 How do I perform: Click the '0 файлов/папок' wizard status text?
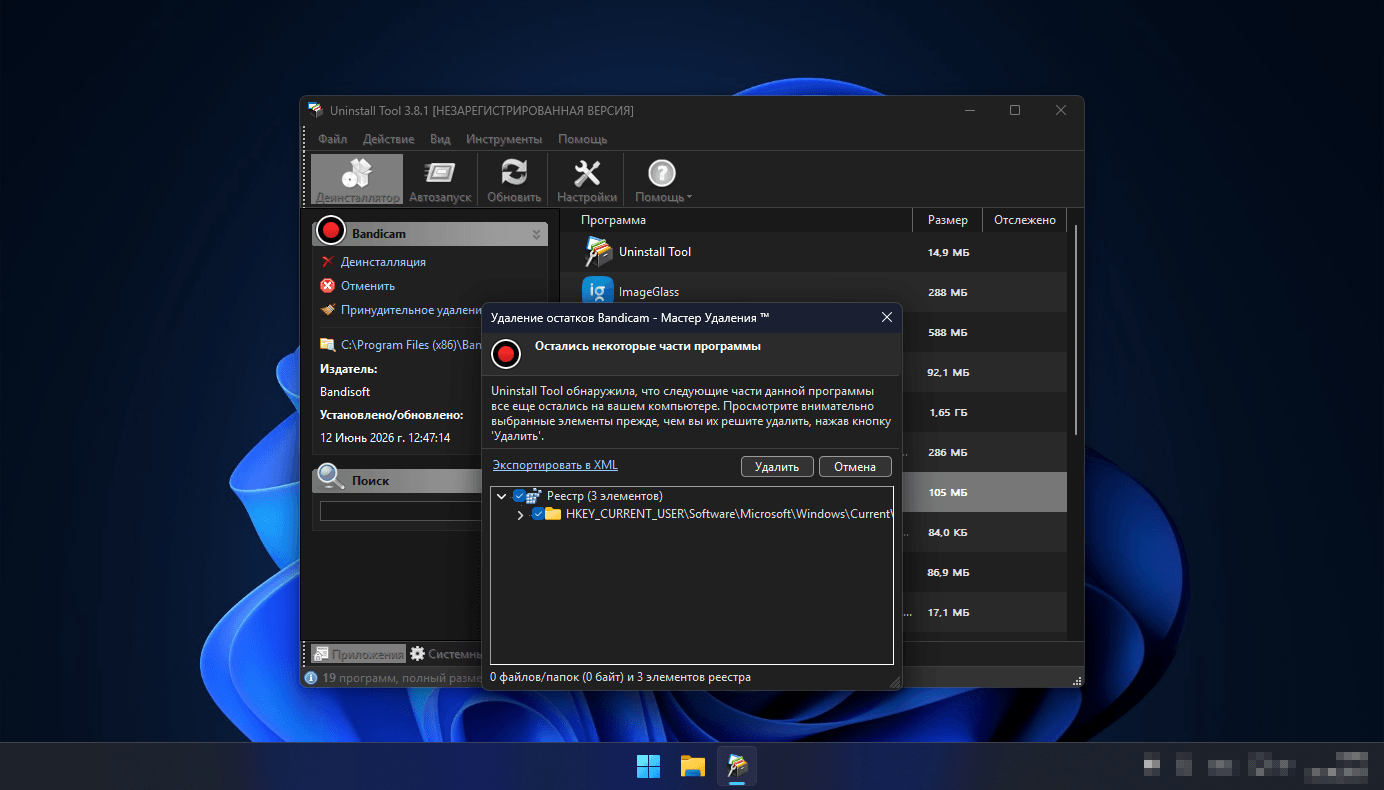[620, 677]
